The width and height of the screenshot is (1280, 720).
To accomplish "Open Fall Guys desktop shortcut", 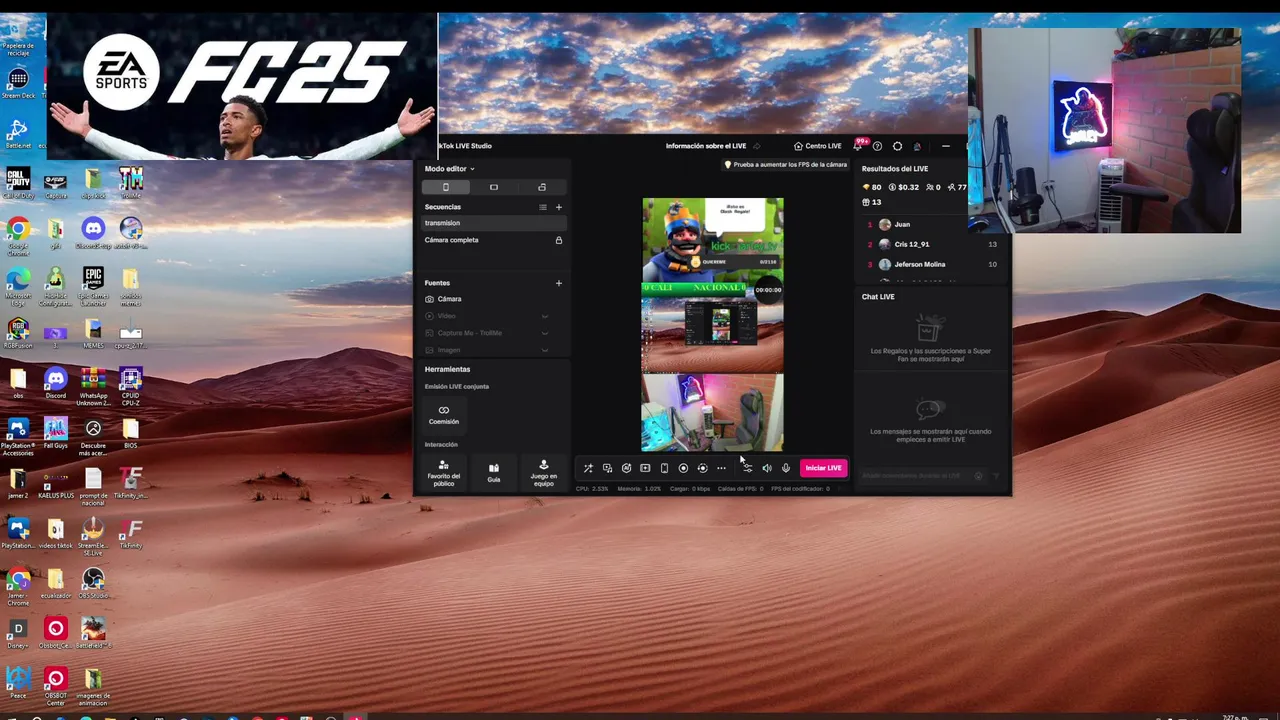I will pos(56,433).
